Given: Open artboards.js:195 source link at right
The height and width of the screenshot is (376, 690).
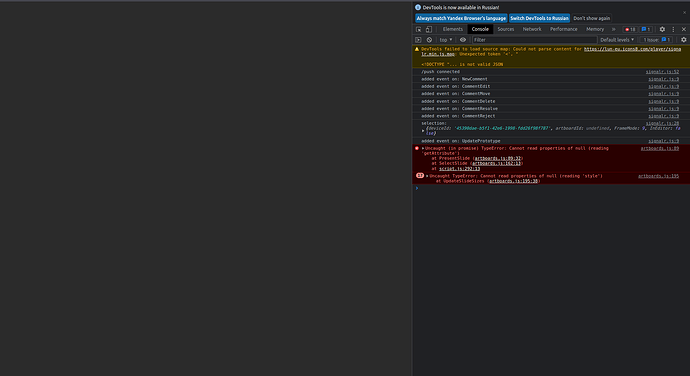Looking at the screenshot, I should point(658,176).
